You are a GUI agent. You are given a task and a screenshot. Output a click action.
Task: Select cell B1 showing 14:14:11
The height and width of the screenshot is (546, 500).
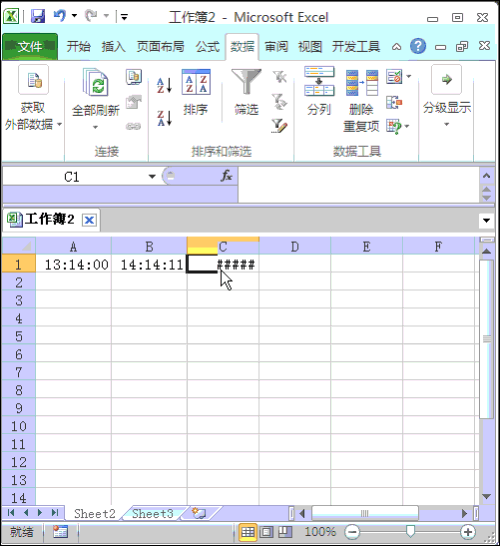(x=149, y=265)
